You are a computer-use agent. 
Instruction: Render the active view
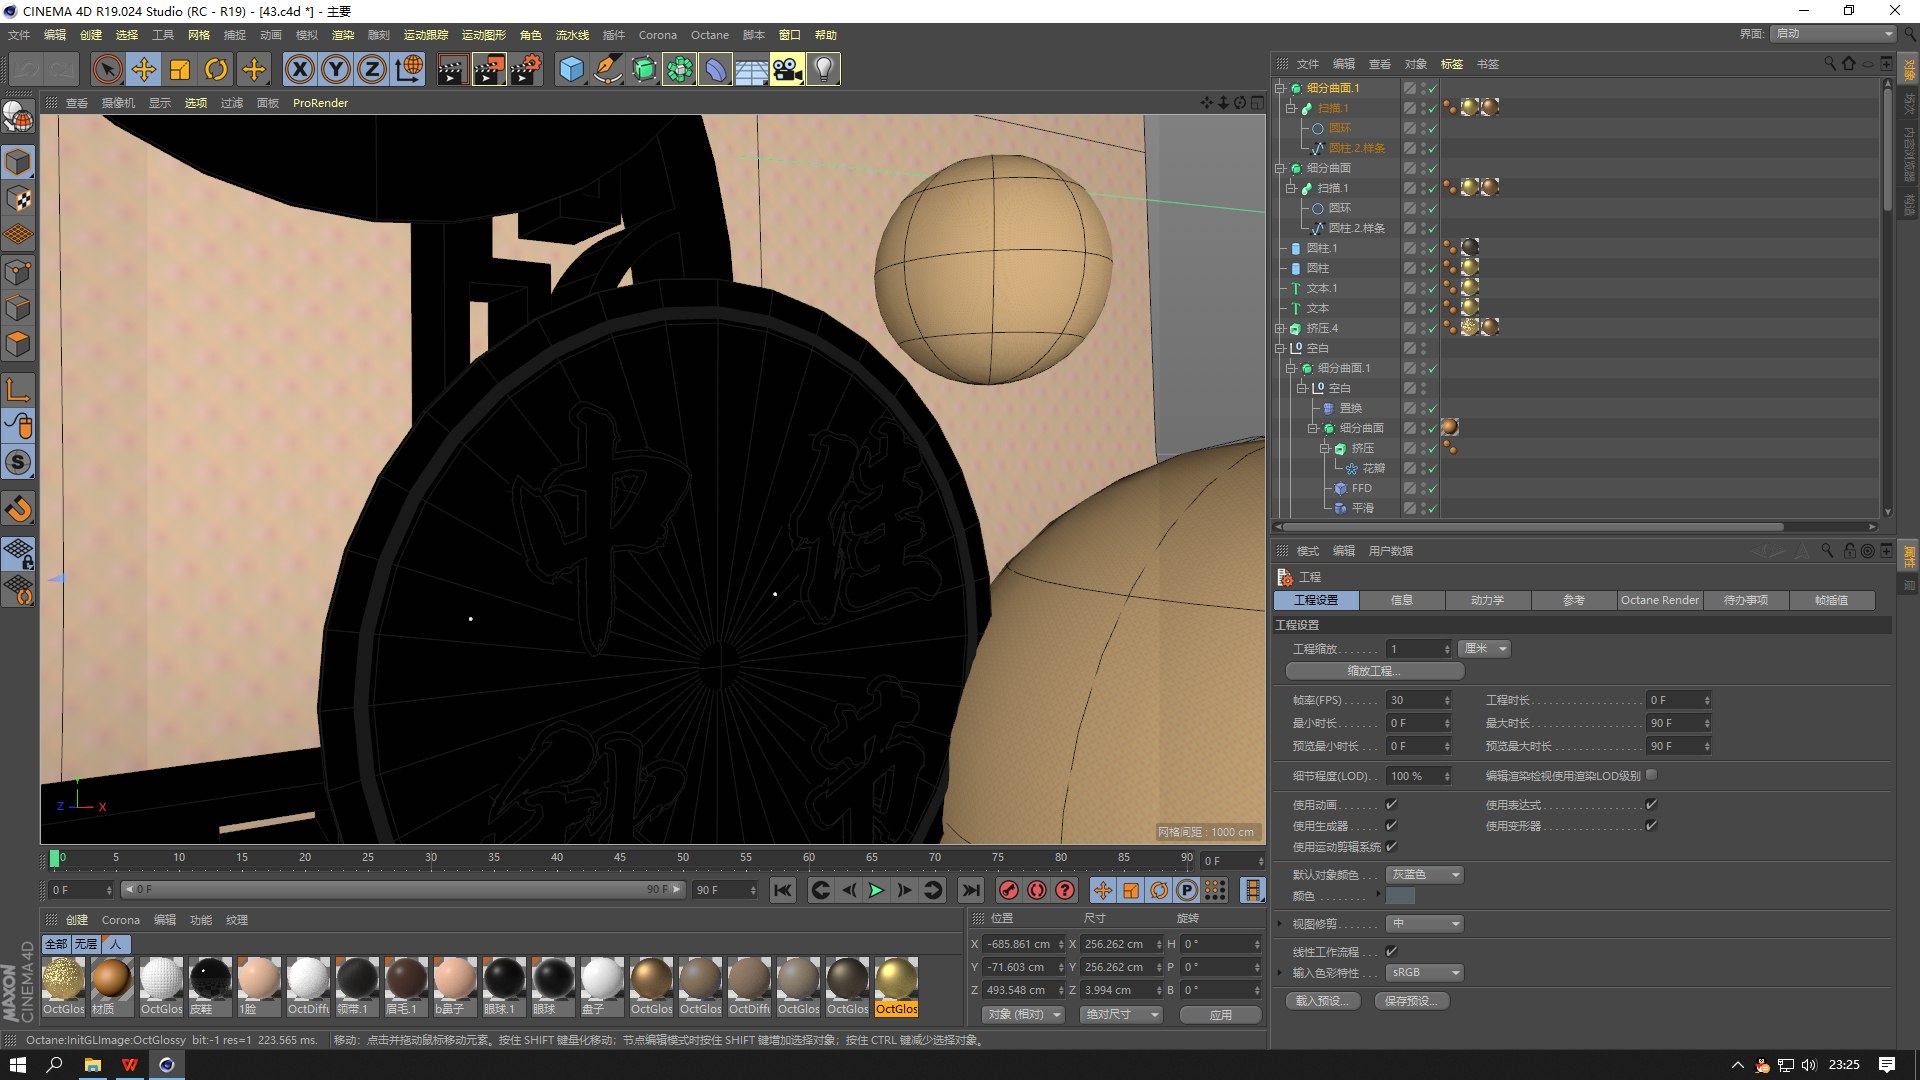(452, 69)
